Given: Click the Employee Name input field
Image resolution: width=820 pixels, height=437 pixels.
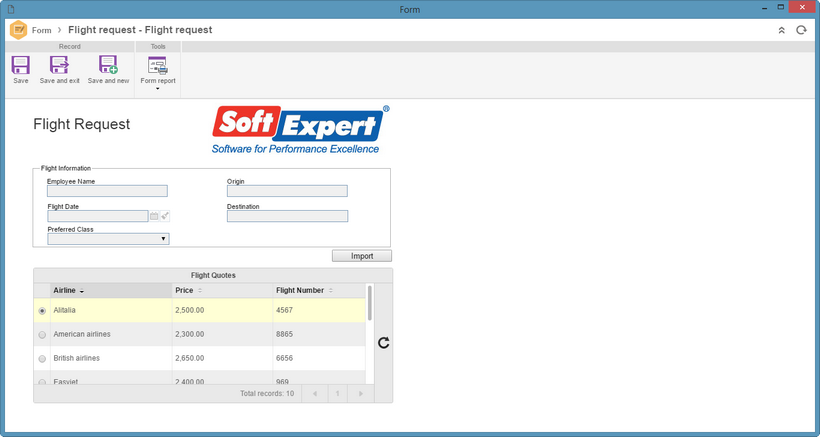Looking at the screenshot, I should pyautogui.click(x=107, y=191).
